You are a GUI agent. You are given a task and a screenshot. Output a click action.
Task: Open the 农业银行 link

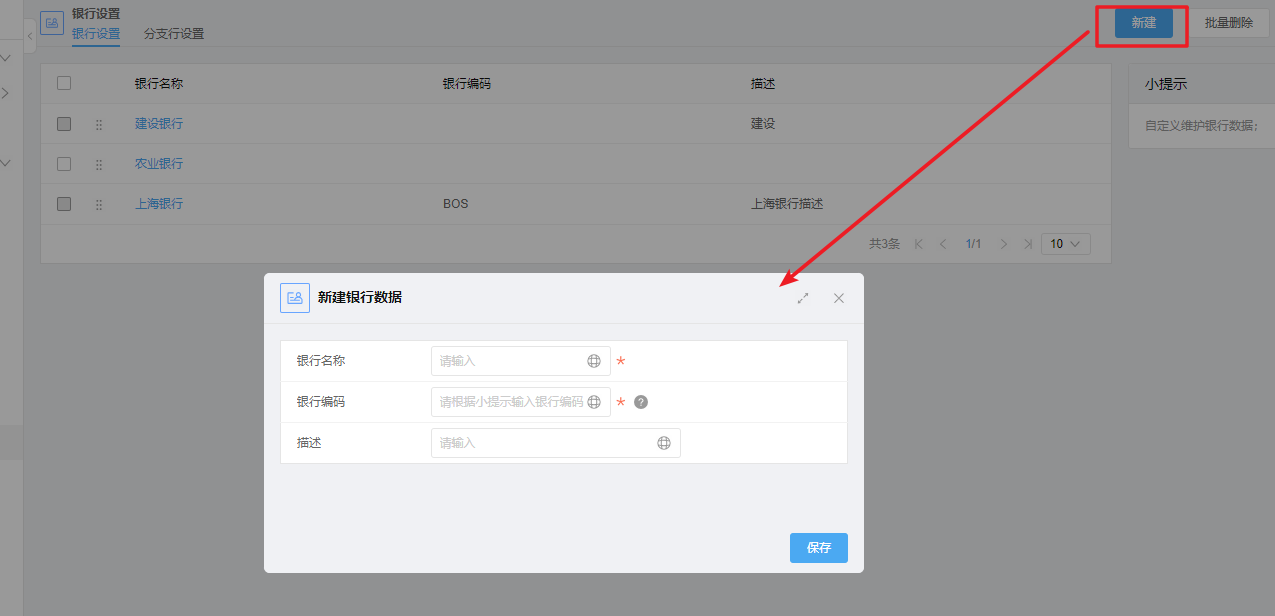[x=159, y=164]
